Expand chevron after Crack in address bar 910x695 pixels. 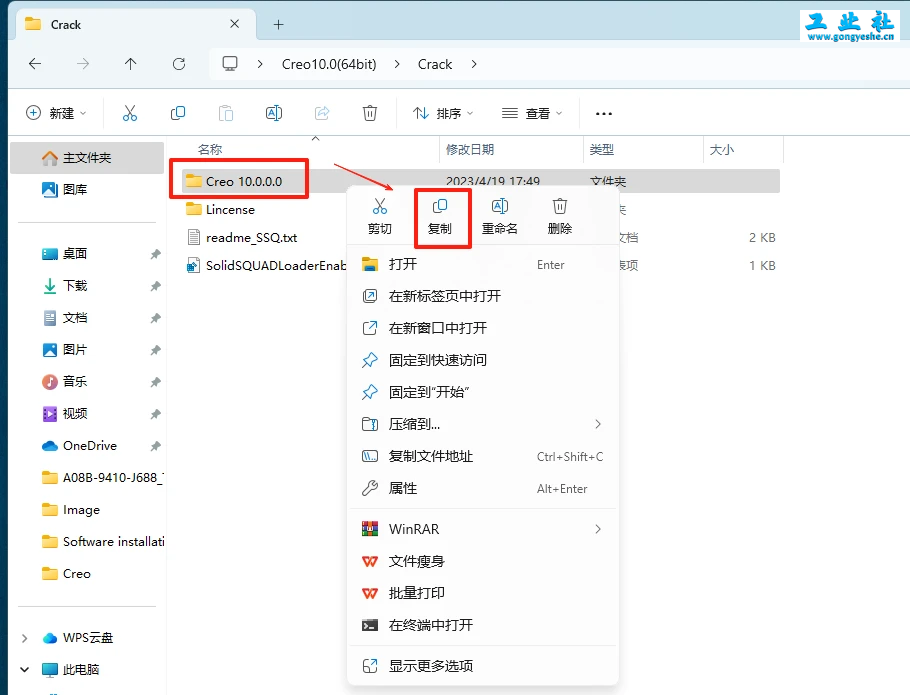pyautogui.click(x=474, y=64)
